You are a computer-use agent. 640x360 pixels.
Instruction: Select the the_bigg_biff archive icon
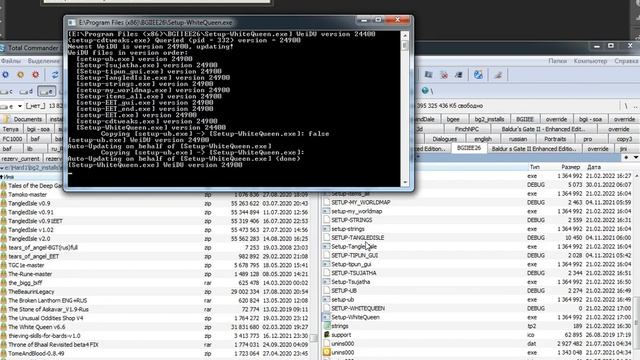tap(4, 283)
